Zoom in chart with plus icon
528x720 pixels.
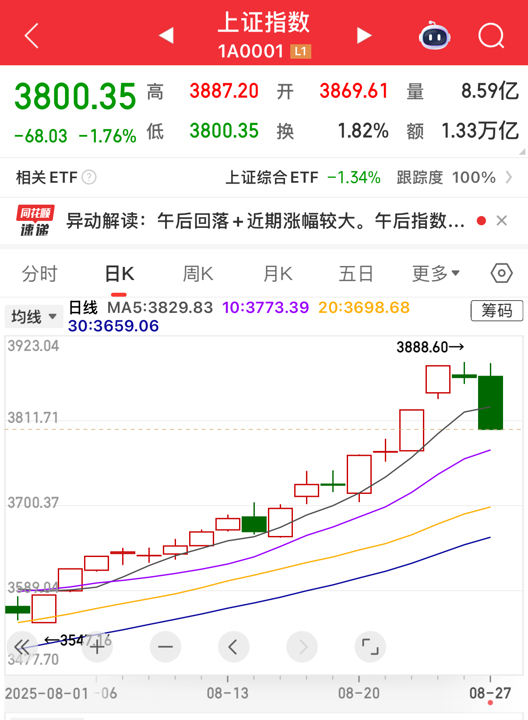pyautogui.click(x=97, y=647)
